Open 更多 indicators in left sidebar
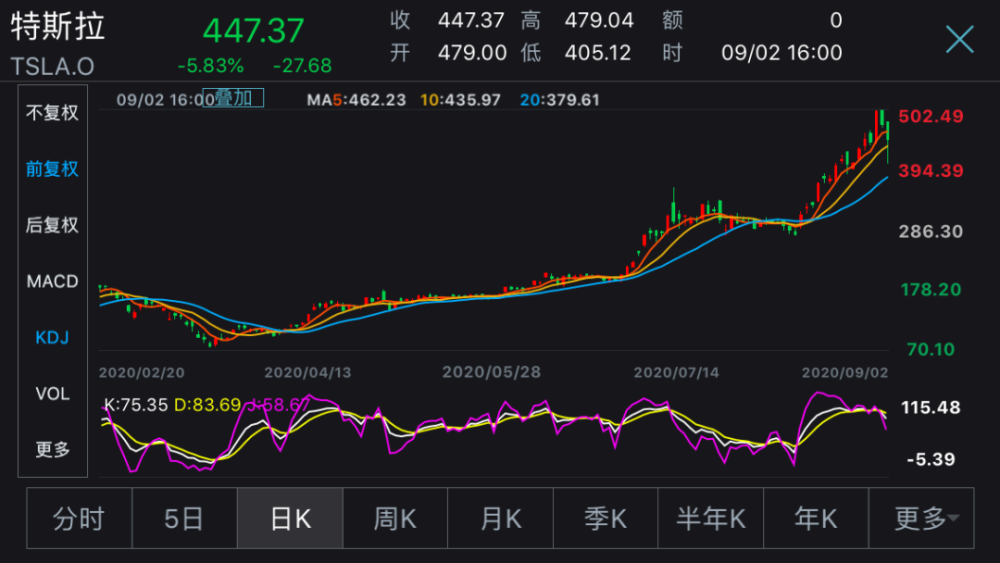 coord(52,450)
